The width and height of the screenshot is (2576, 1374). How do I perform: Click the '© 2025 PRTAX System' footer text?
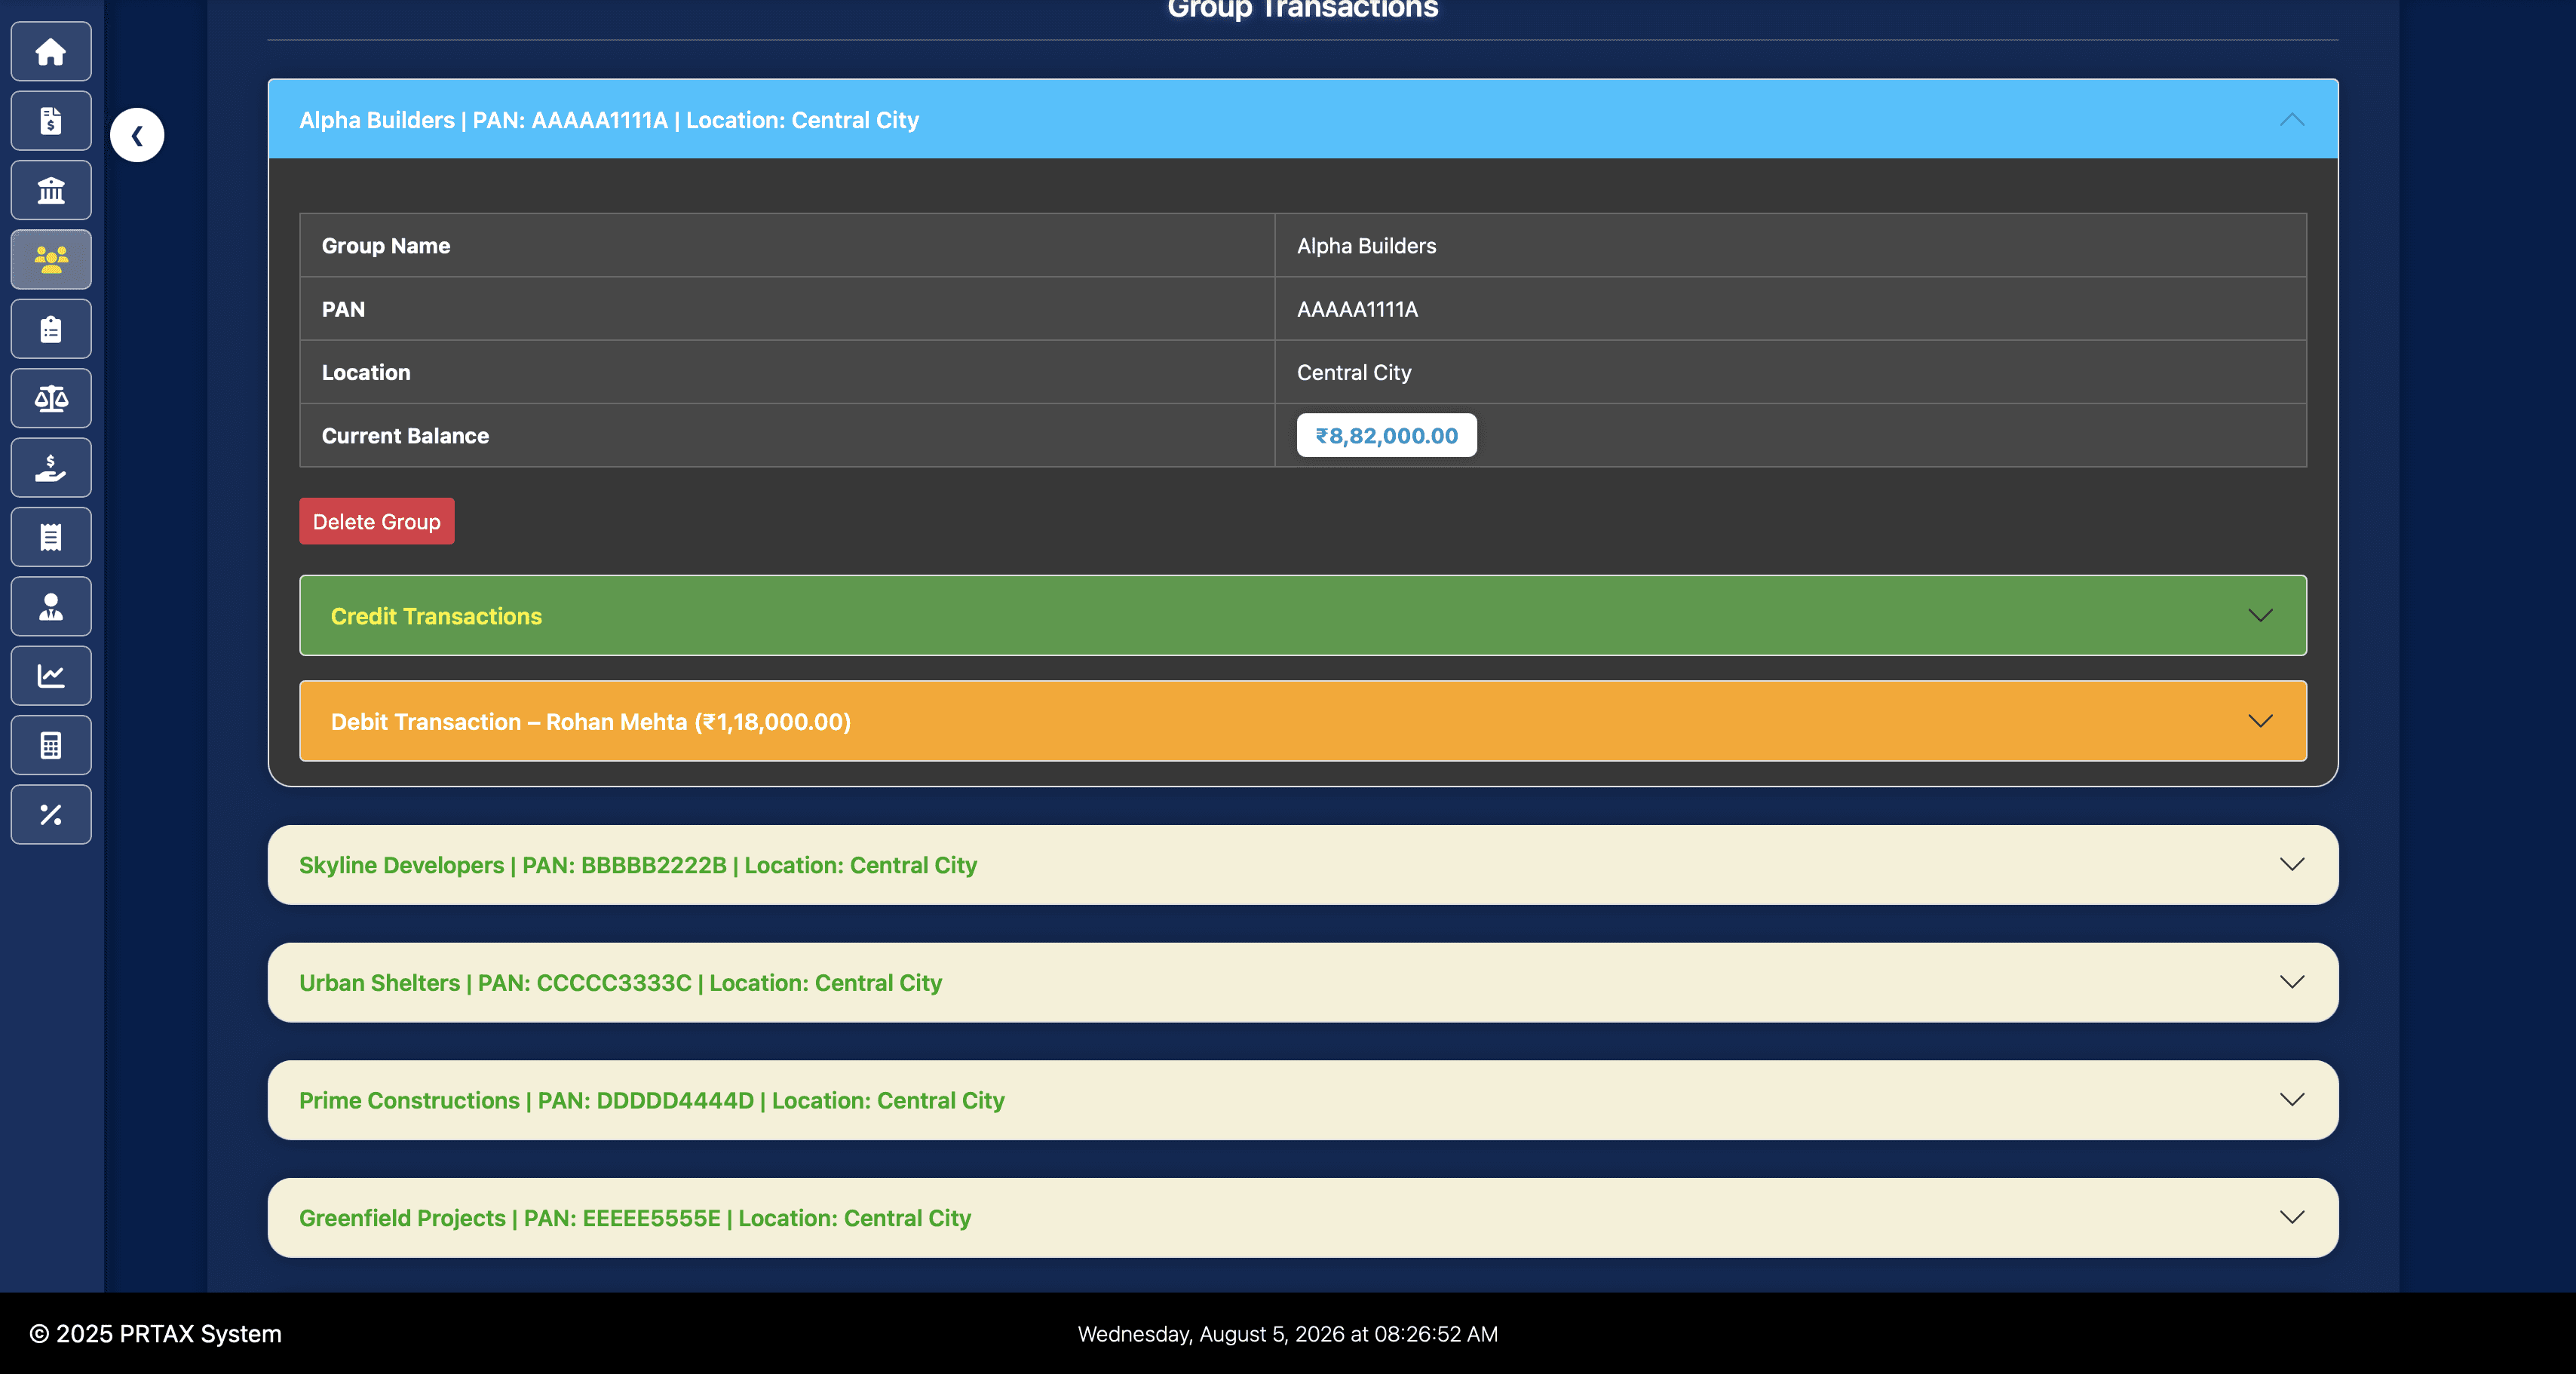pyautogui.click(x=155, y=1333)
